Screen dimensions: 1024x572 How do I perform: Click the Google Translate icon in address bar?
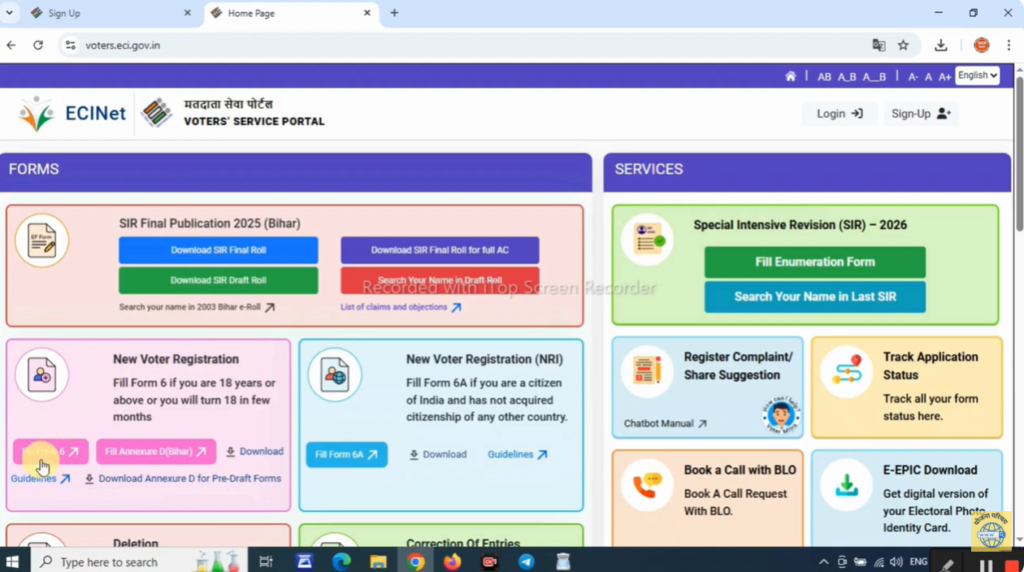878,45
